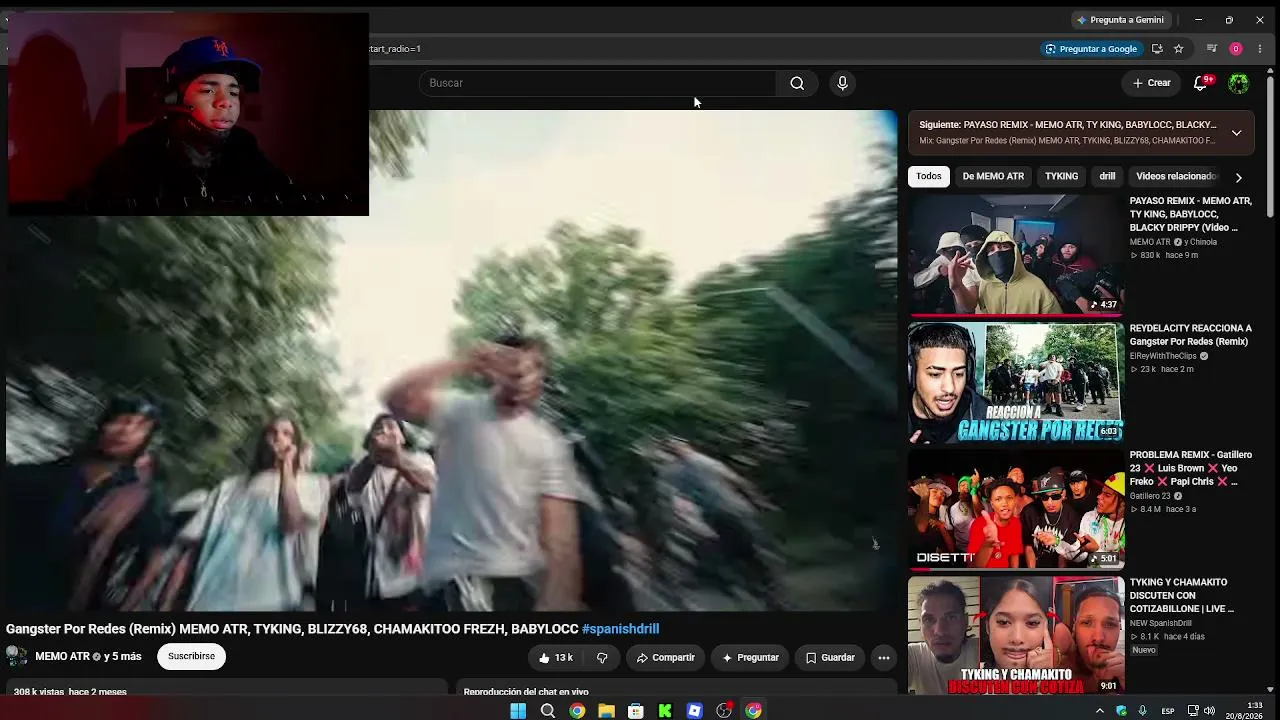
Task: Select the TYKING filter chip
Action: point(1061,176)
